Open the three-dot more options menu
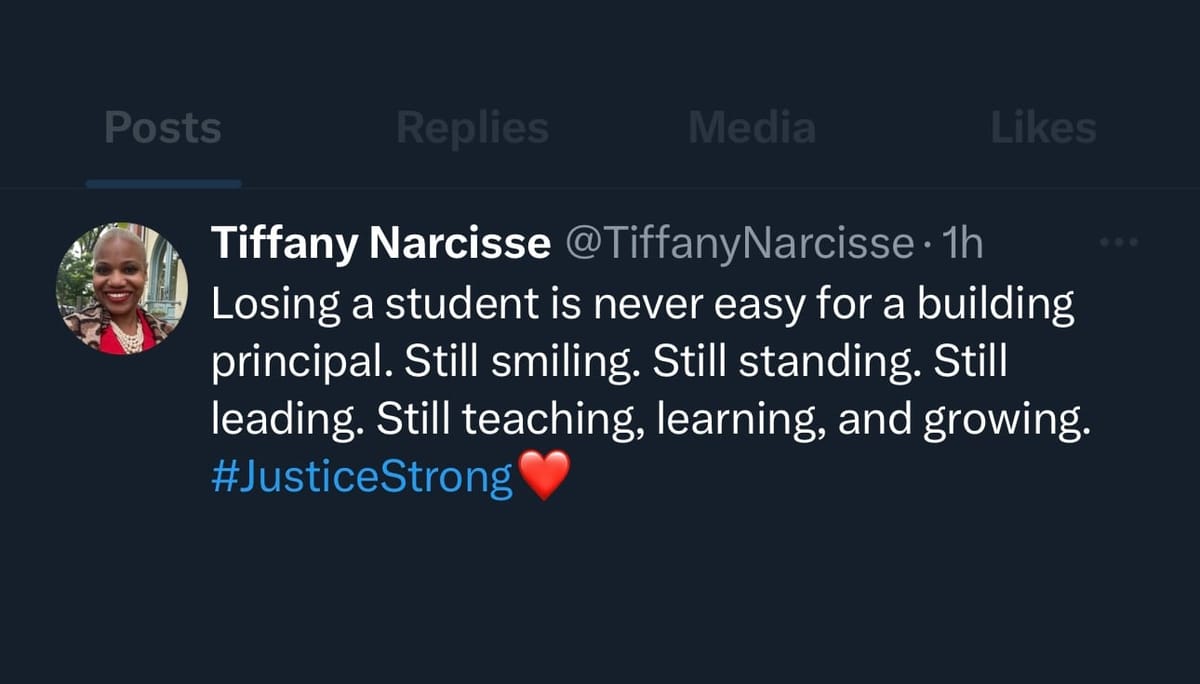Image resolution: width=1200 pixels, height=684 pixels. pyautogui.click(x=1118, y=243)
